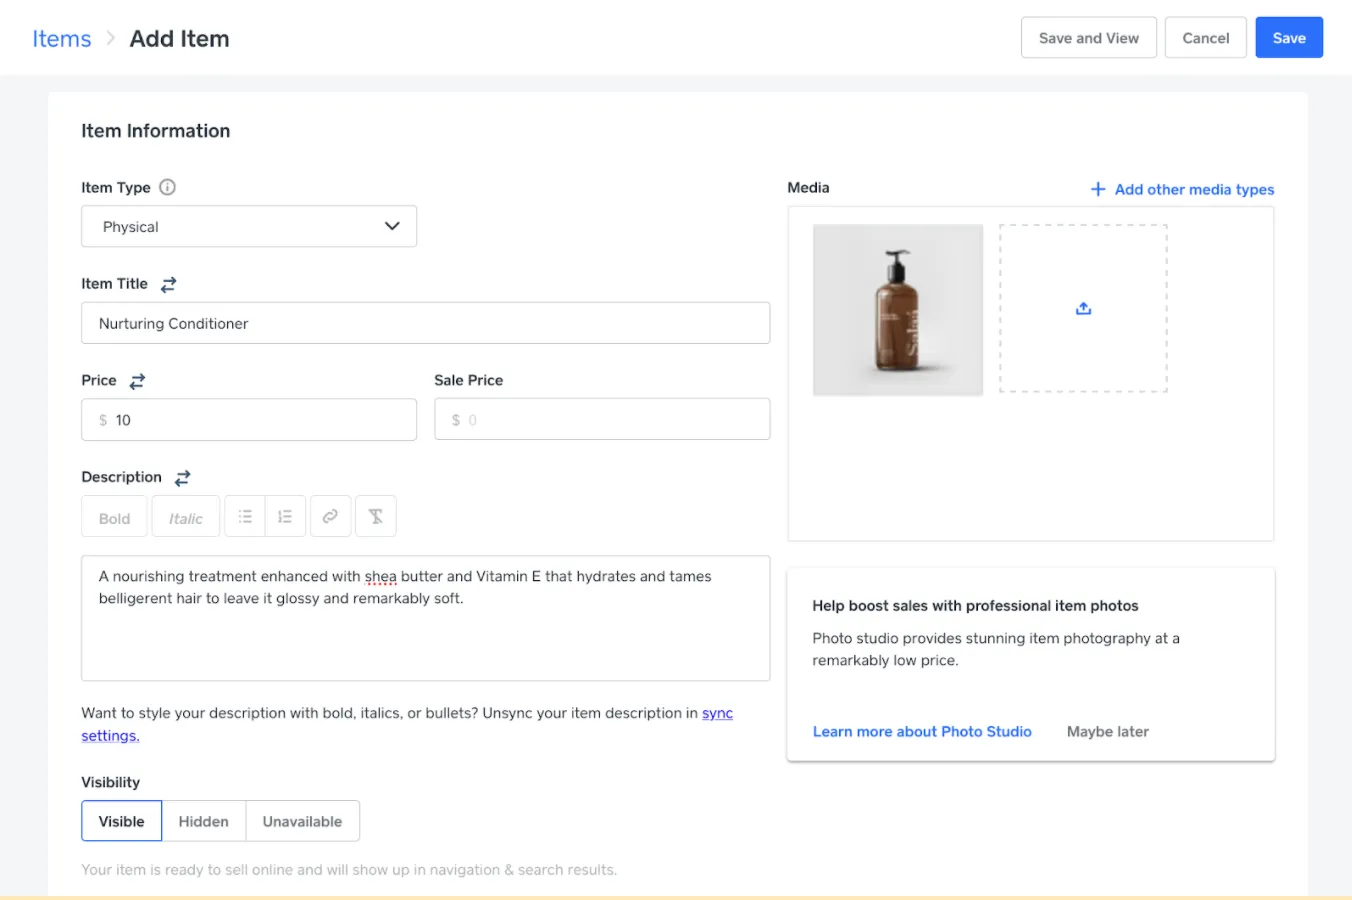Select the Visible visibility option
The height and width of the screenshot is (900, 1352).
[x=121, y=820]
